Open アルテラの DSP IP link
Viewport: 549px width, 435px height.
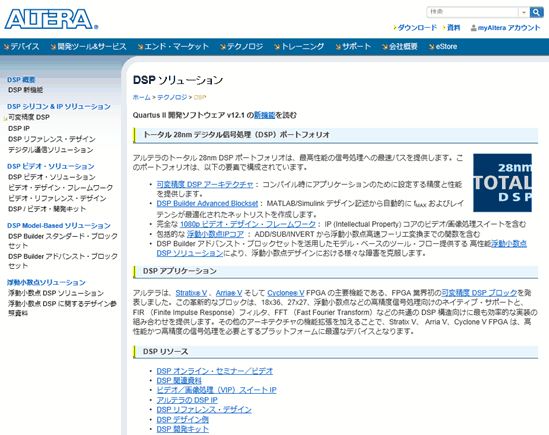(x=187, y=400)
